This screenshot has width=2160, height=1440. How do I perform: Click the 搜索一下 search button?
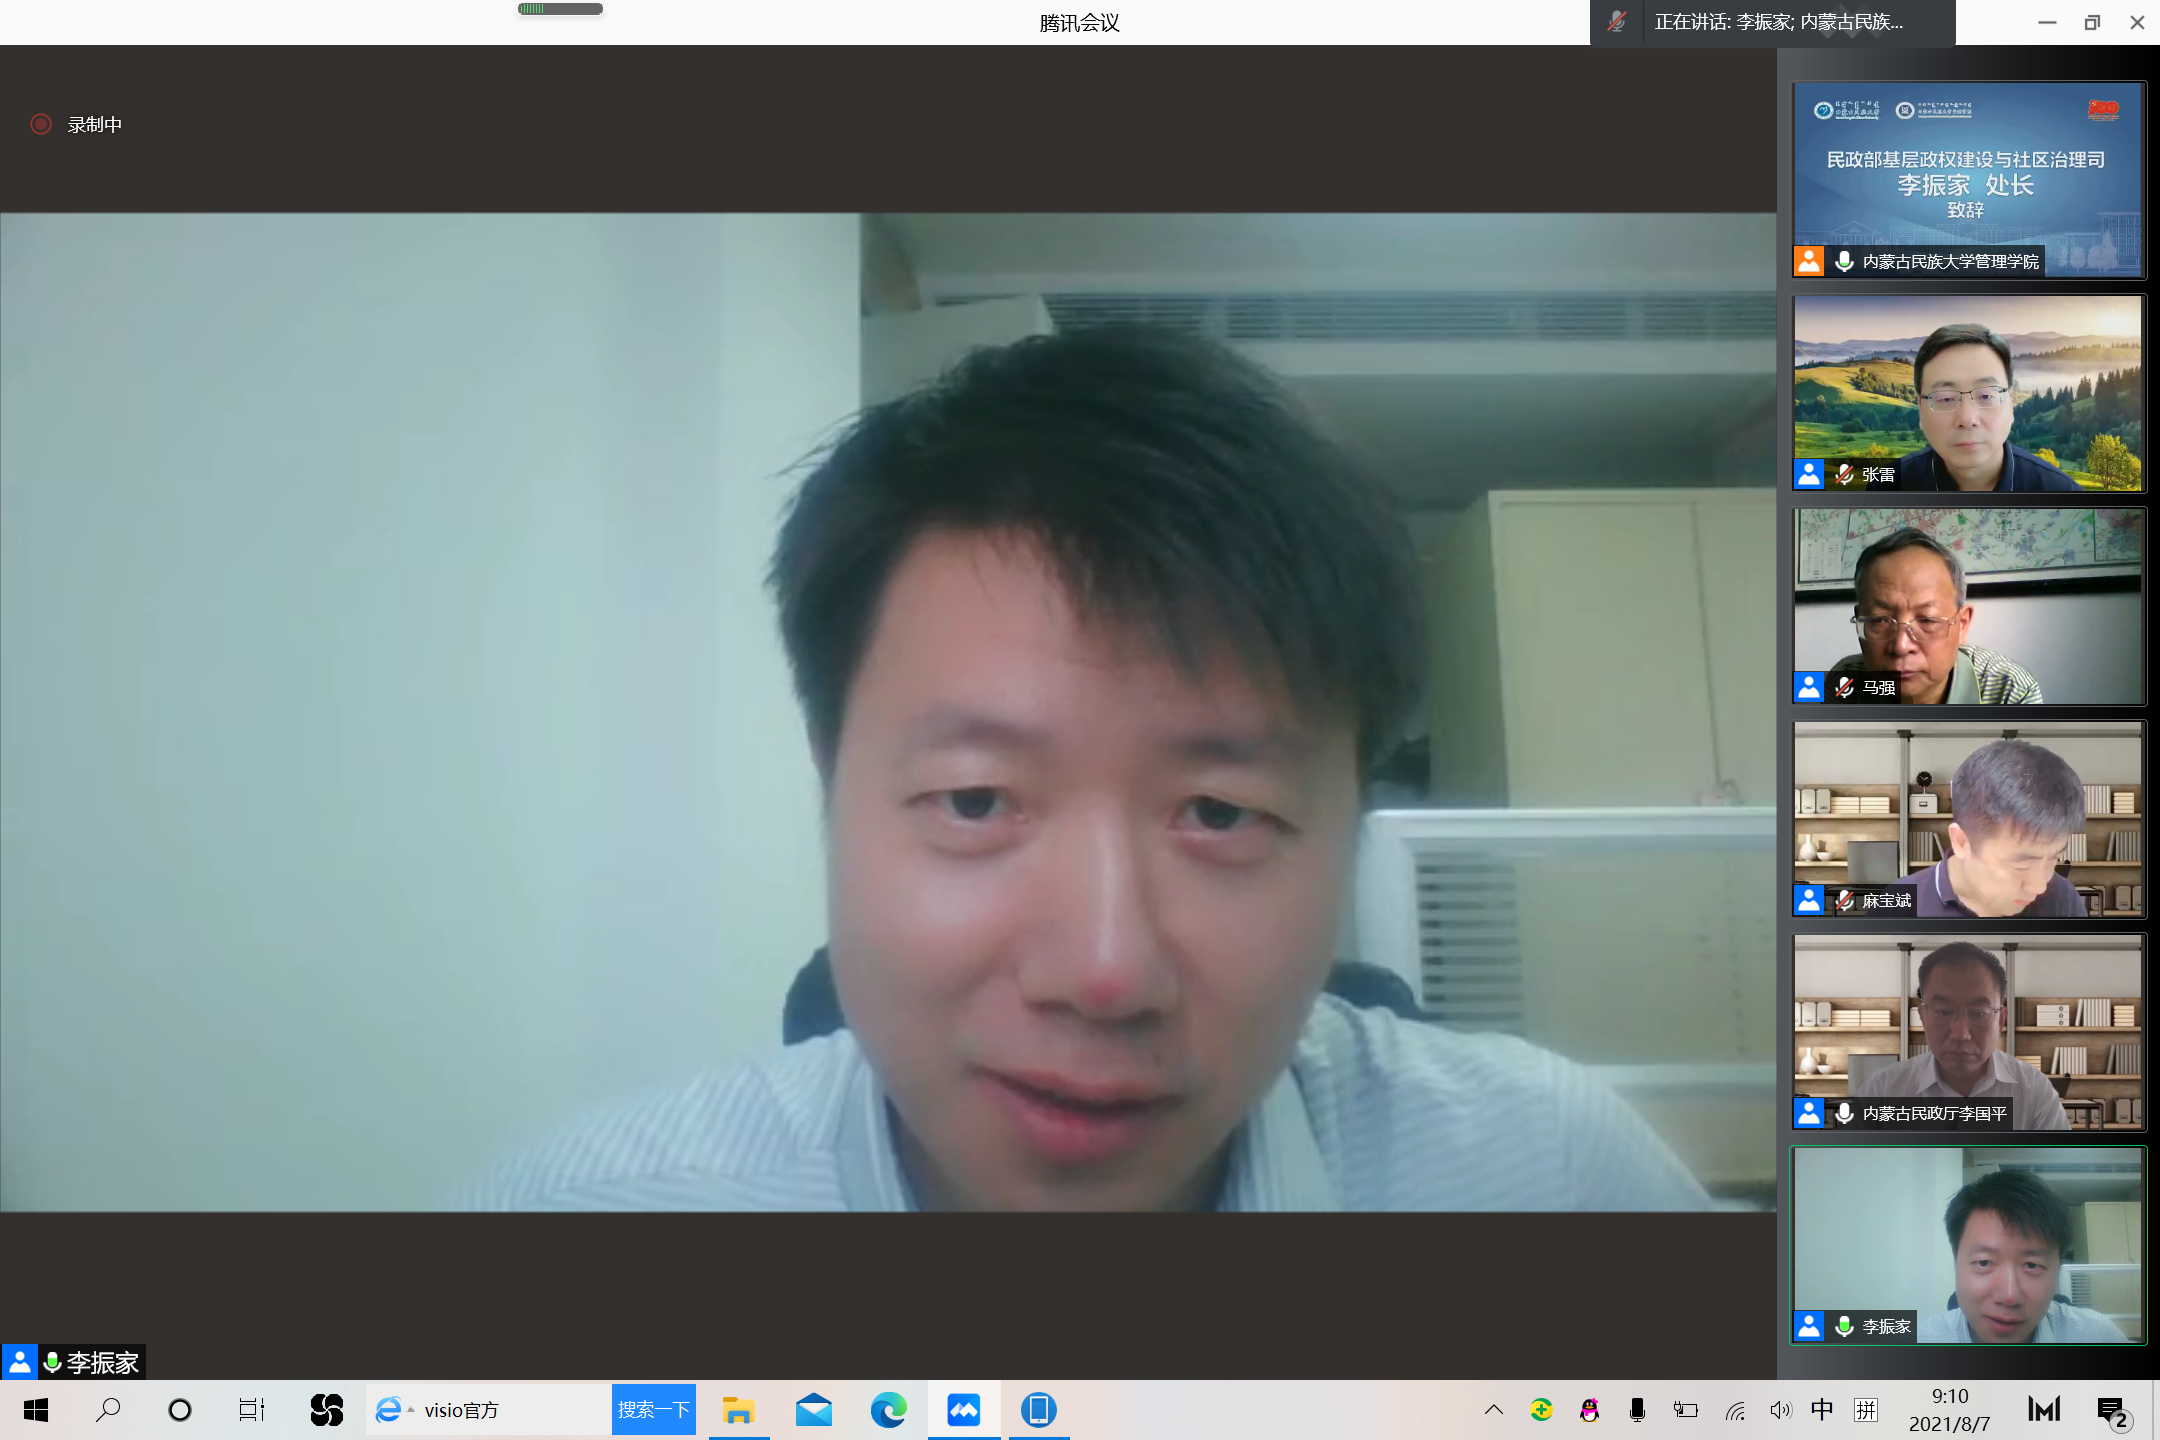[653, 1410]
